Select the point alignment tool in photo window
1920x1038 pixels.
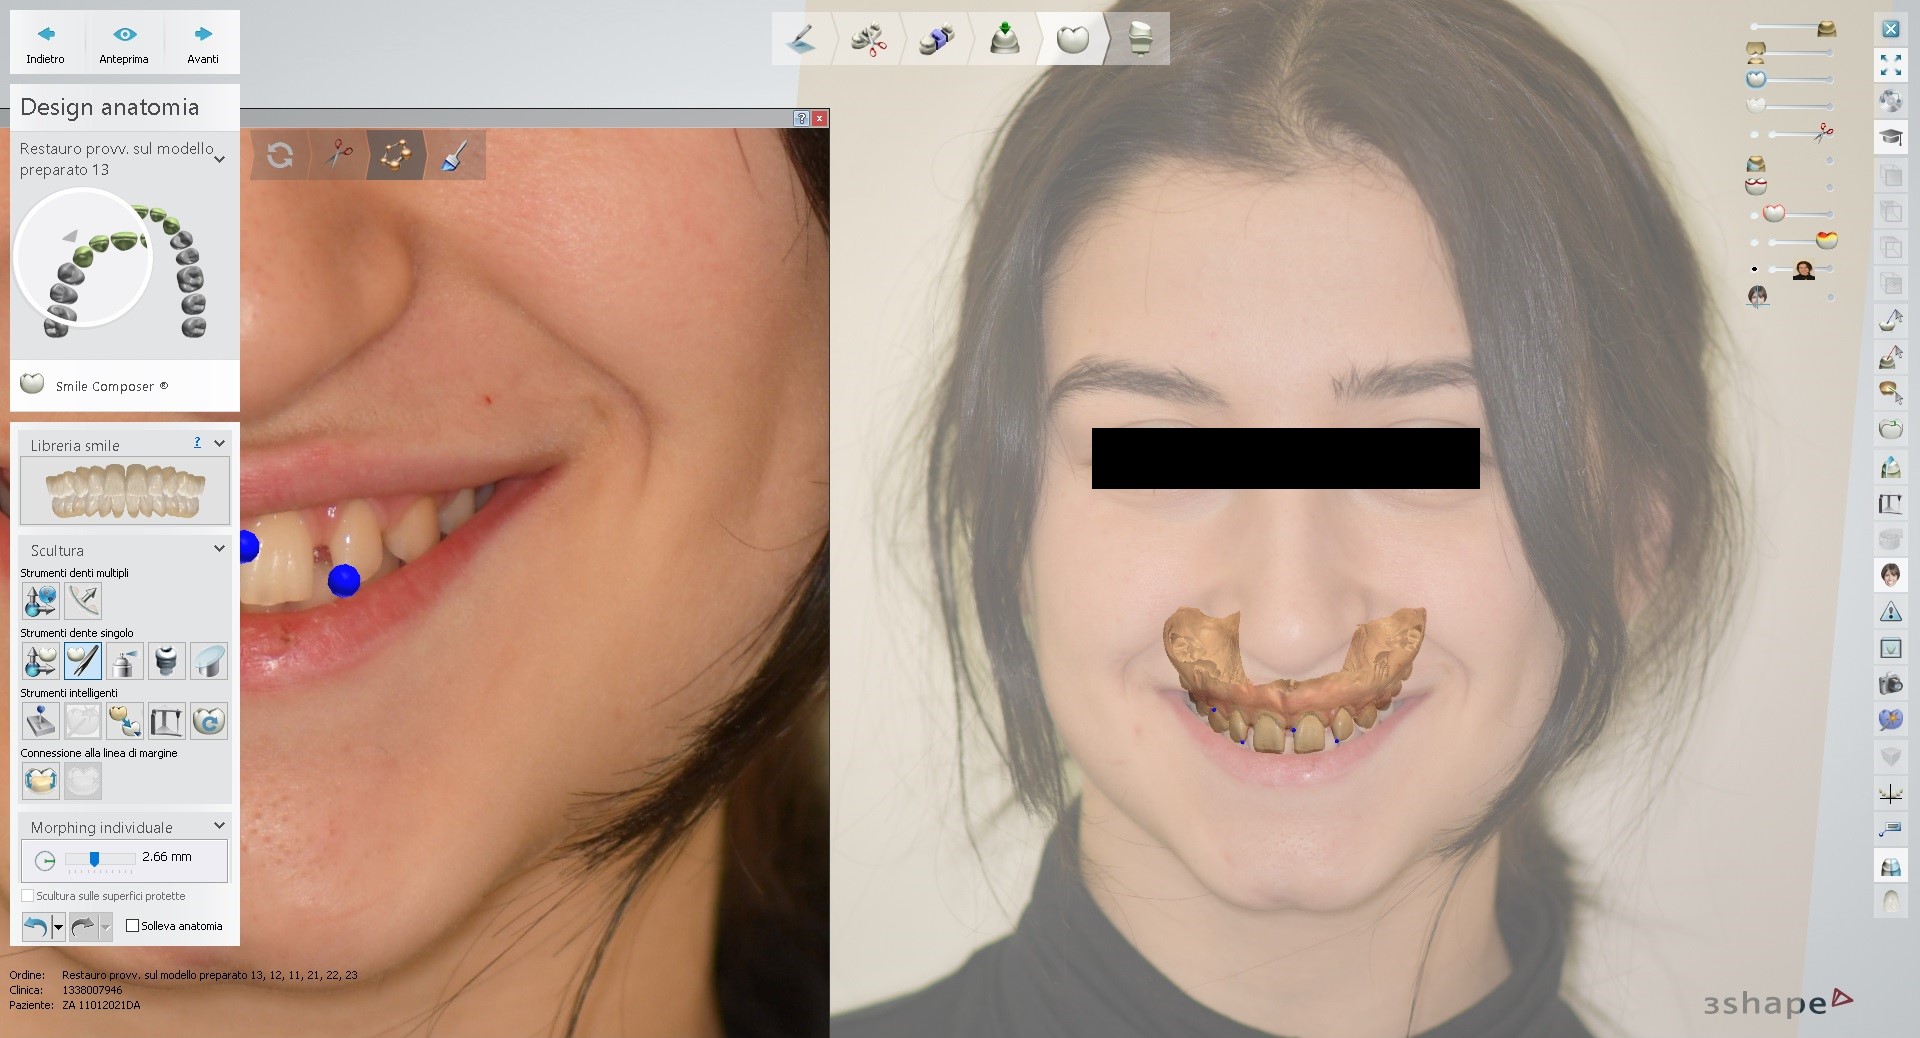click(397, 155)
